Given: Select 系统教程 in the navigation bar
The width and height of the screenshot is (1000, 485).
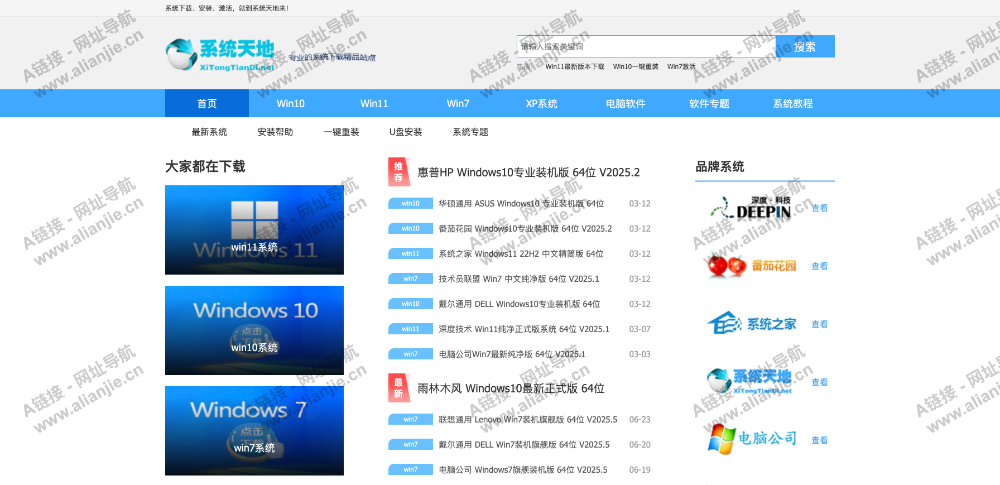Looking at the screenshot, I should [x=793, y=103].
